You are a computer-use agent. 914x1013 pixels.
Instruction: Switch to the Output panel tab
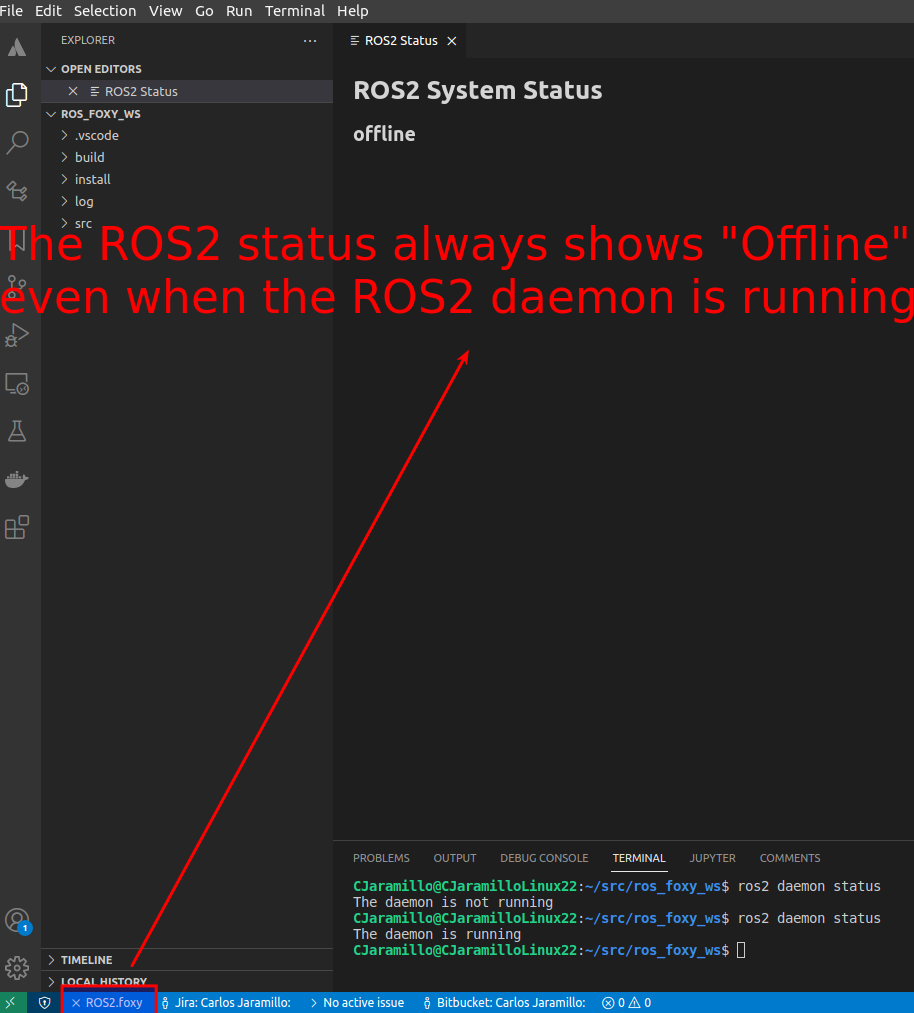(455, 858)
